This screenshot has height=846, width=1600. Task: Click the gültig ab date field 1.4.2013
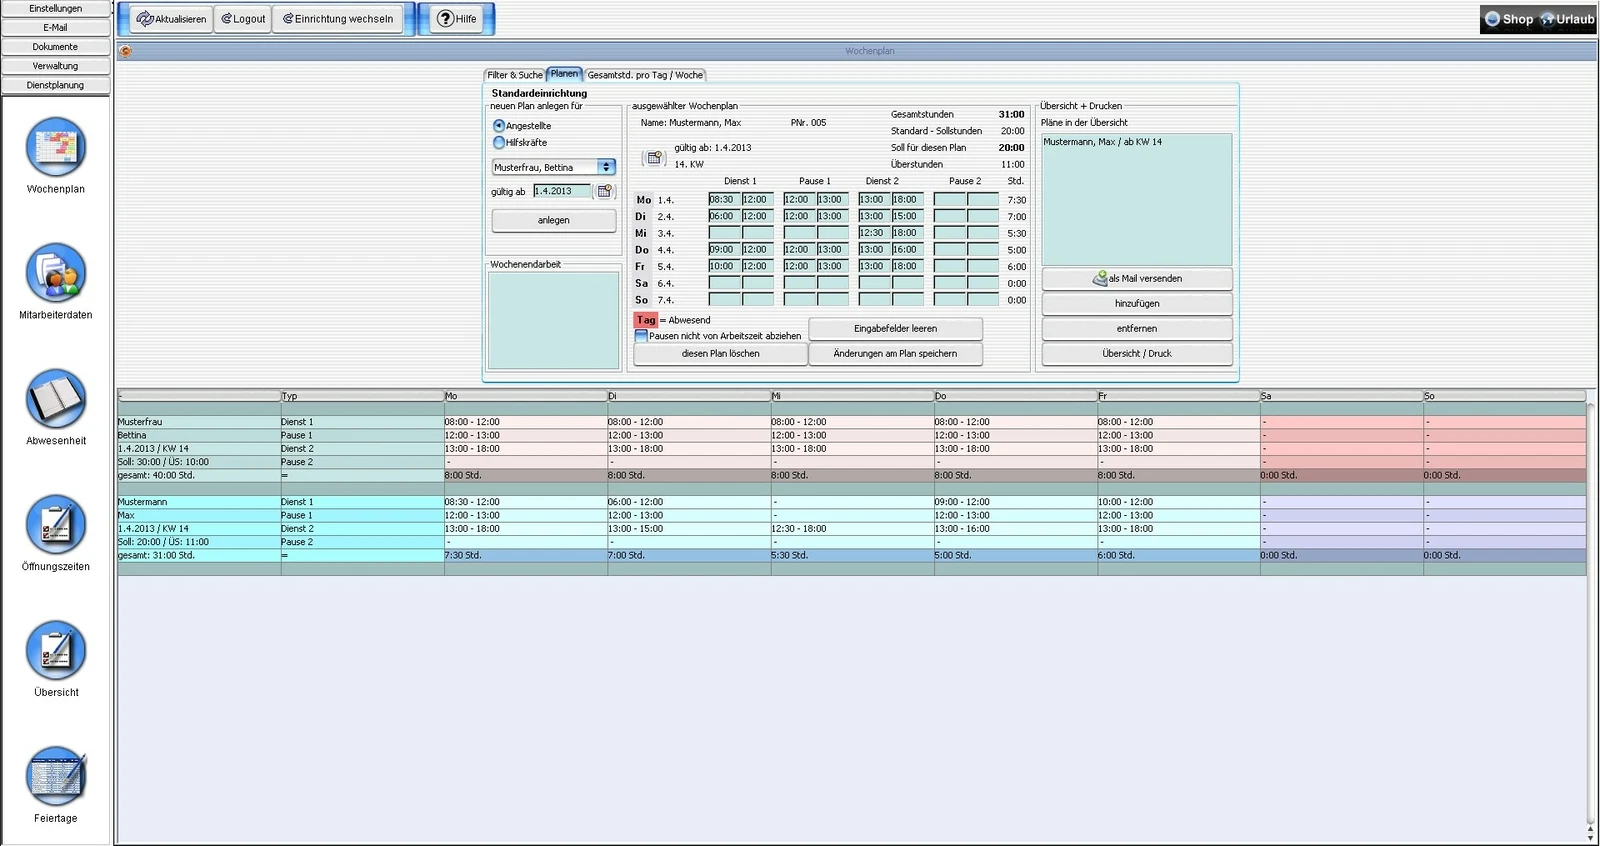(x=562, y=191)
